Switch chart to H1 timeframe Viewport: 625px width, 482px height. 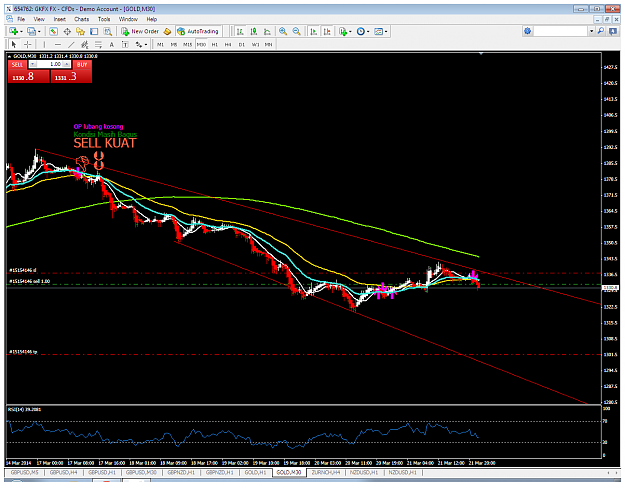215,45
